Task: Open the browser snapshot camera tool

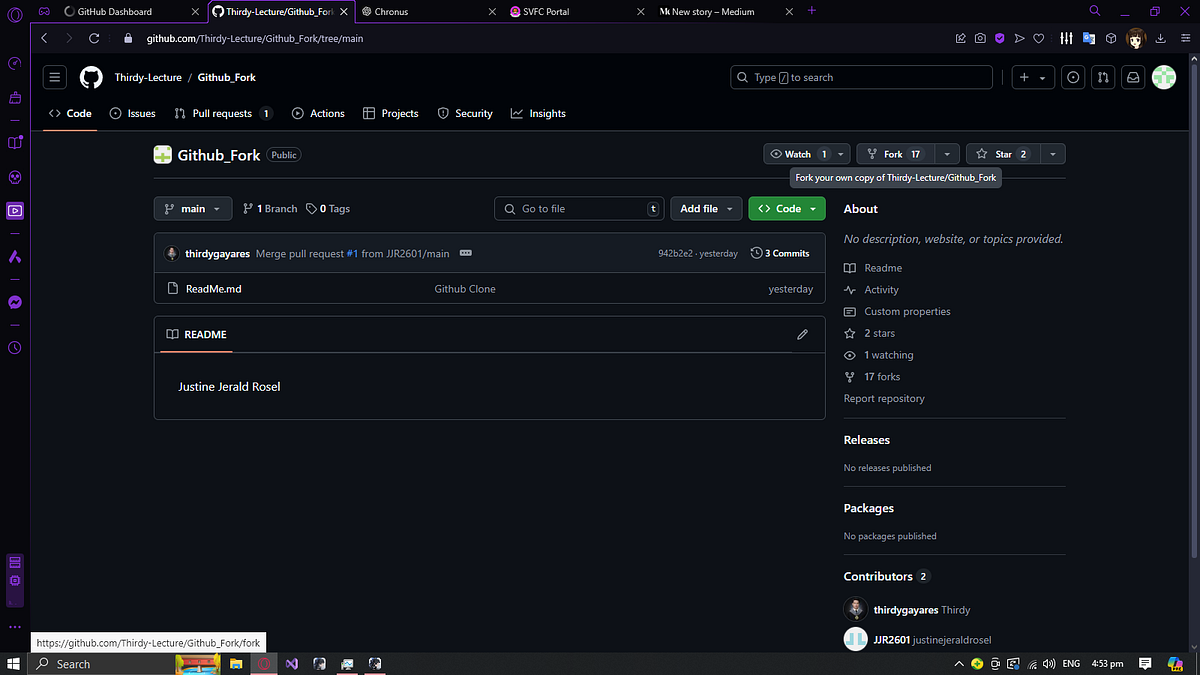Action: (x=979, y=38)
